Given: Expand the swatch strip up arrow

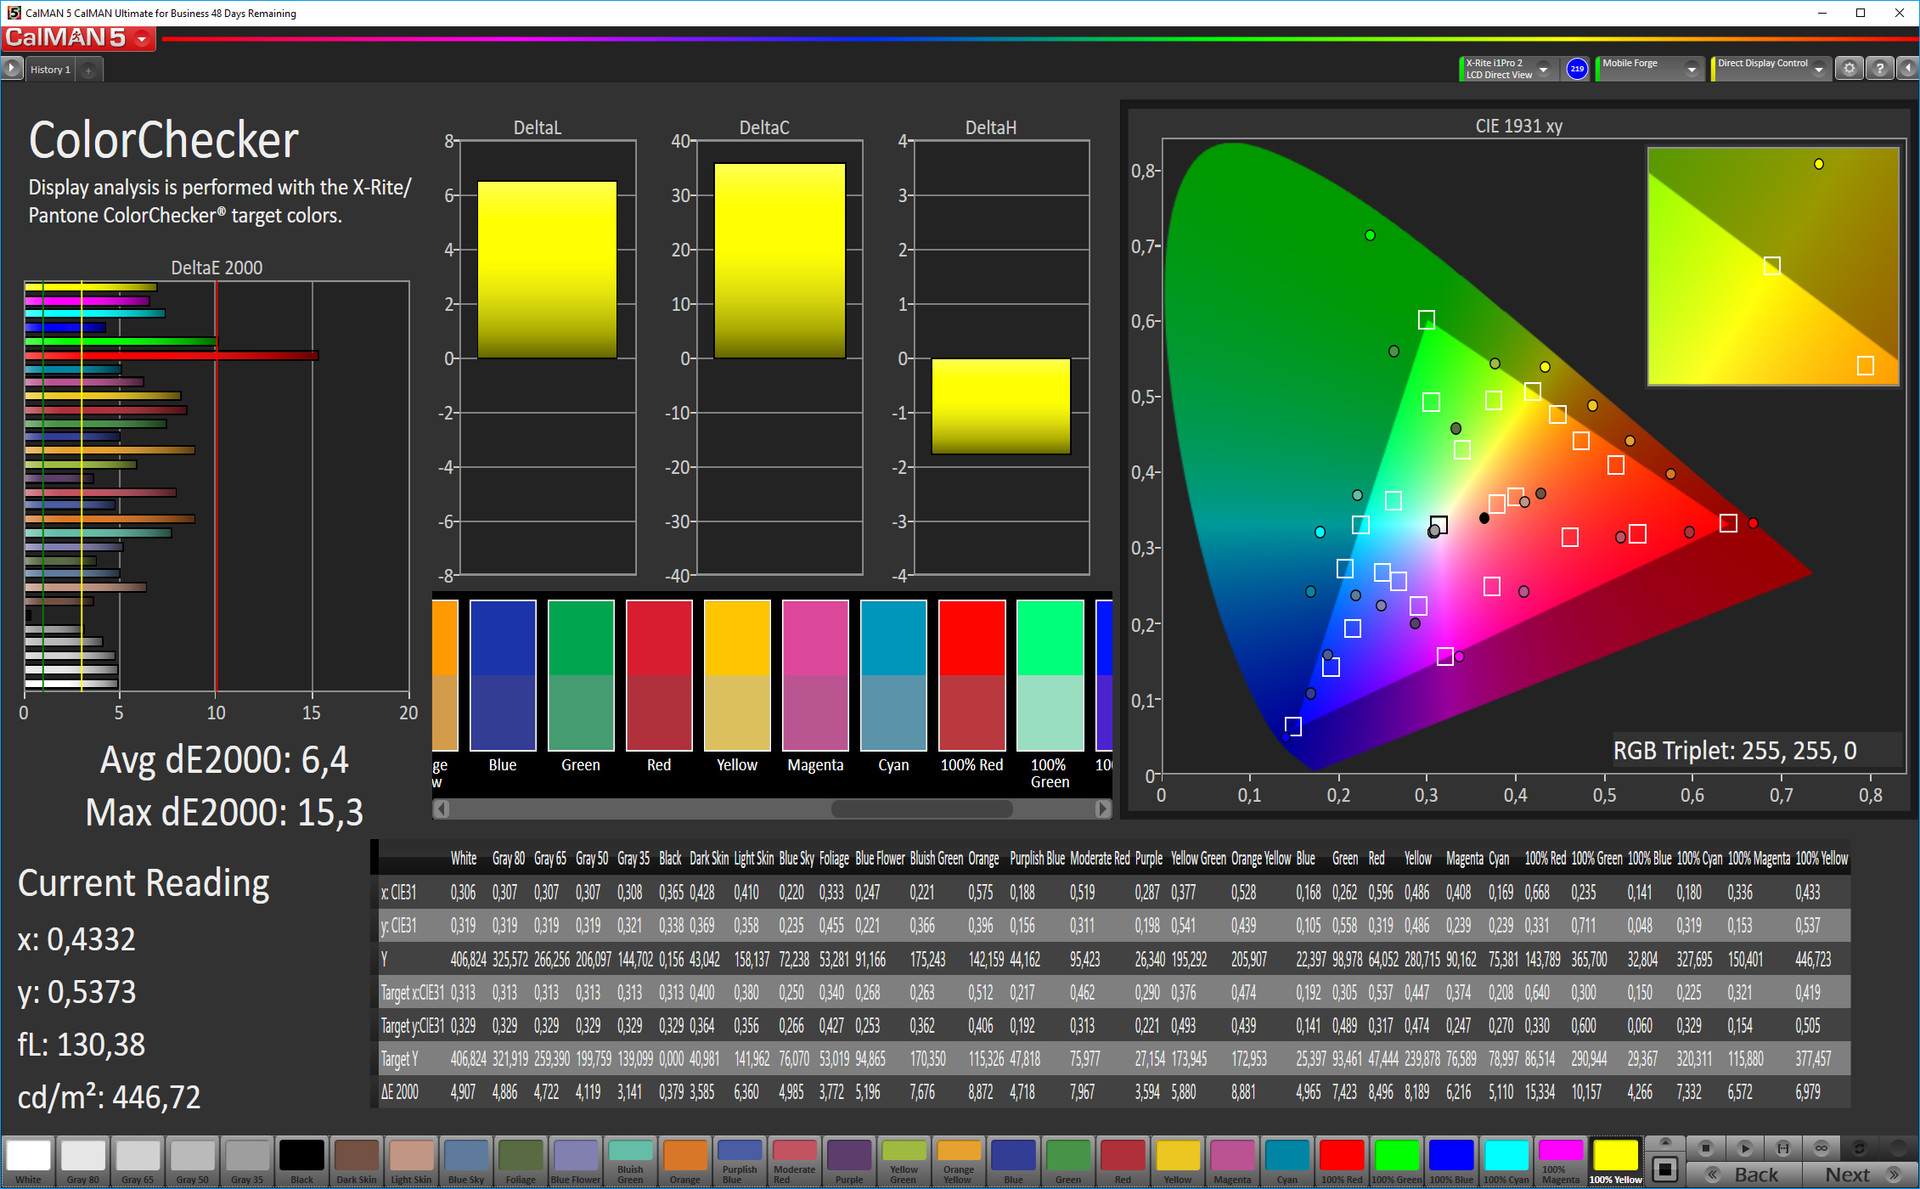Looking at the screenshot, I should pyautogui.click(x=1665, y=1142).
